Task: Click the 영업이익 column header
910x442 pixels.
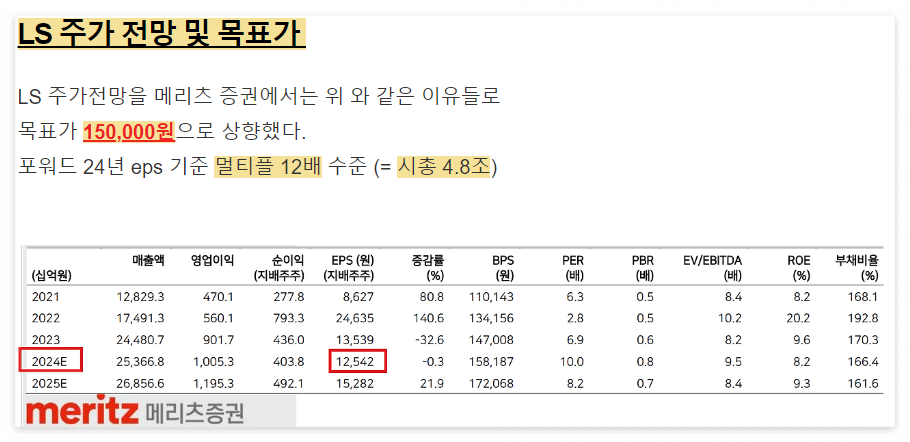Action: point(212,260)
